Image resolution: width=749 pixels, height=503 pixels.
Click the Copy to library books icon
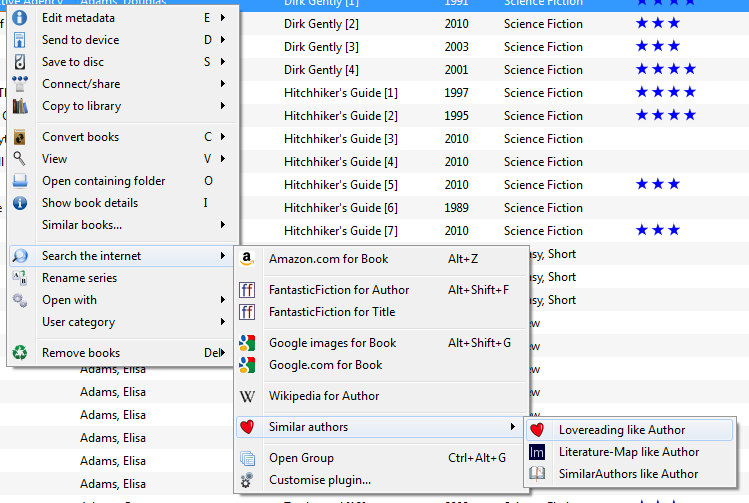pyautogui.click(x=20, y=106)
